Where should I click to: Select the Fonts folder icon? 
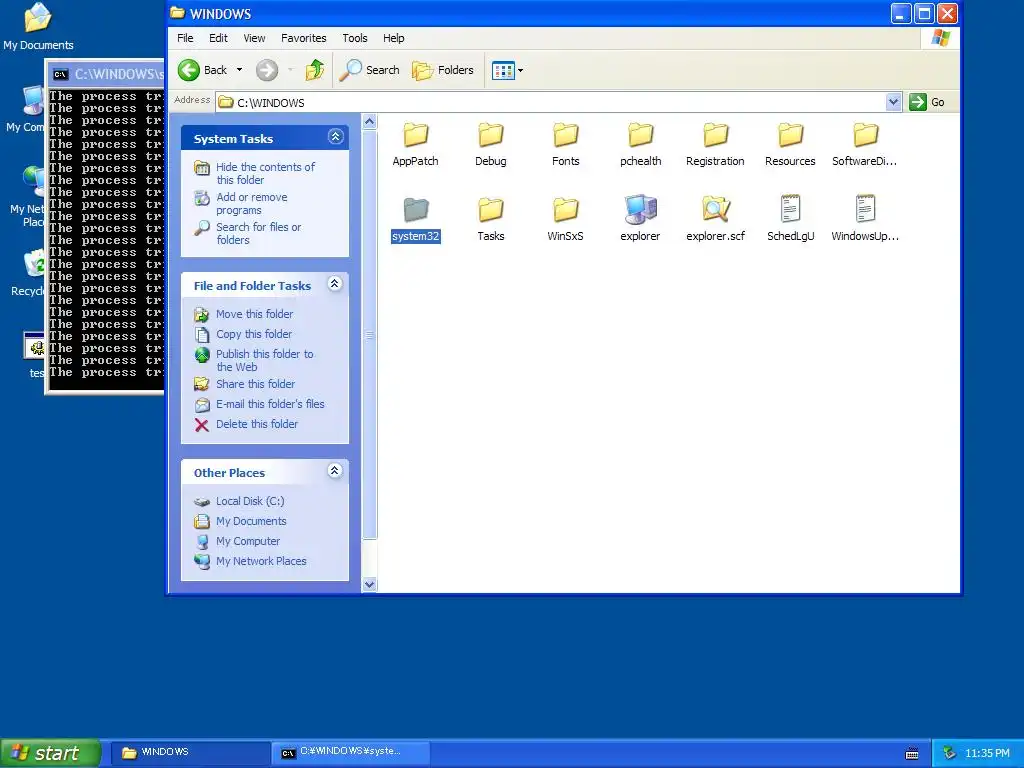tap(566, 135)
